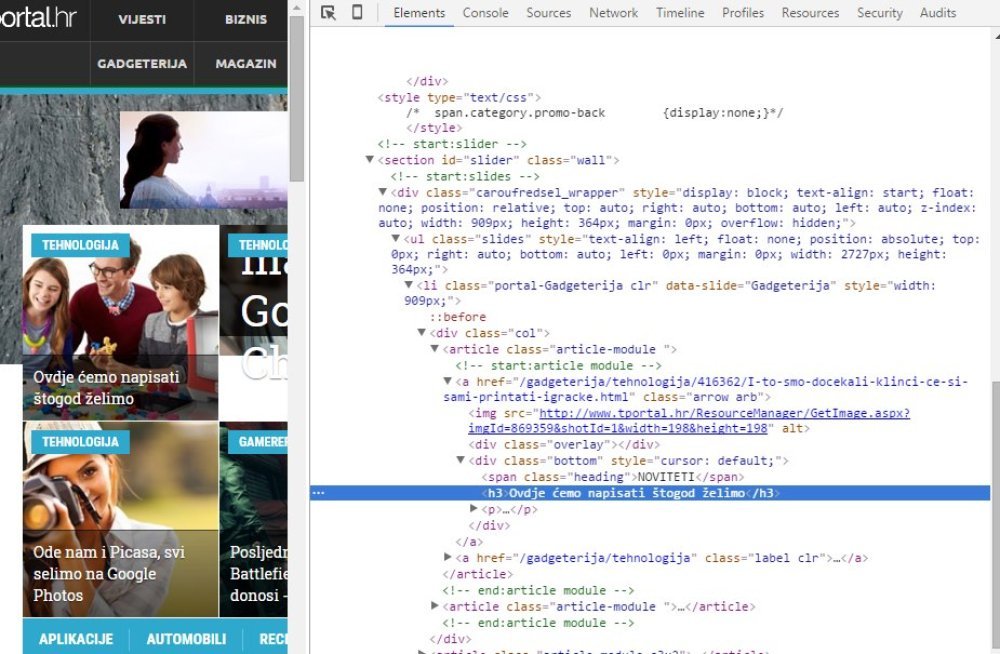This screenshot has width=1000, height=654.
Task: Select the ::before pseudo-element row
Action: pos(457,317)
